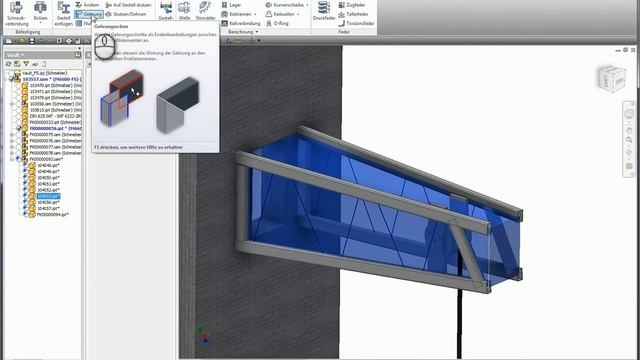640x360 pixels.
Task: Click Auf Gestell stutzen
Action: [129, 5]
